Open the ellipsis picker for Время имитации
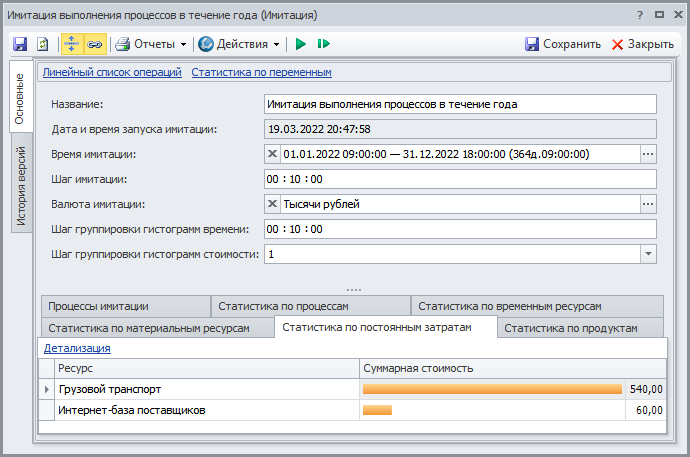Screen dimensions: 690x457 [x=648, y=154]
